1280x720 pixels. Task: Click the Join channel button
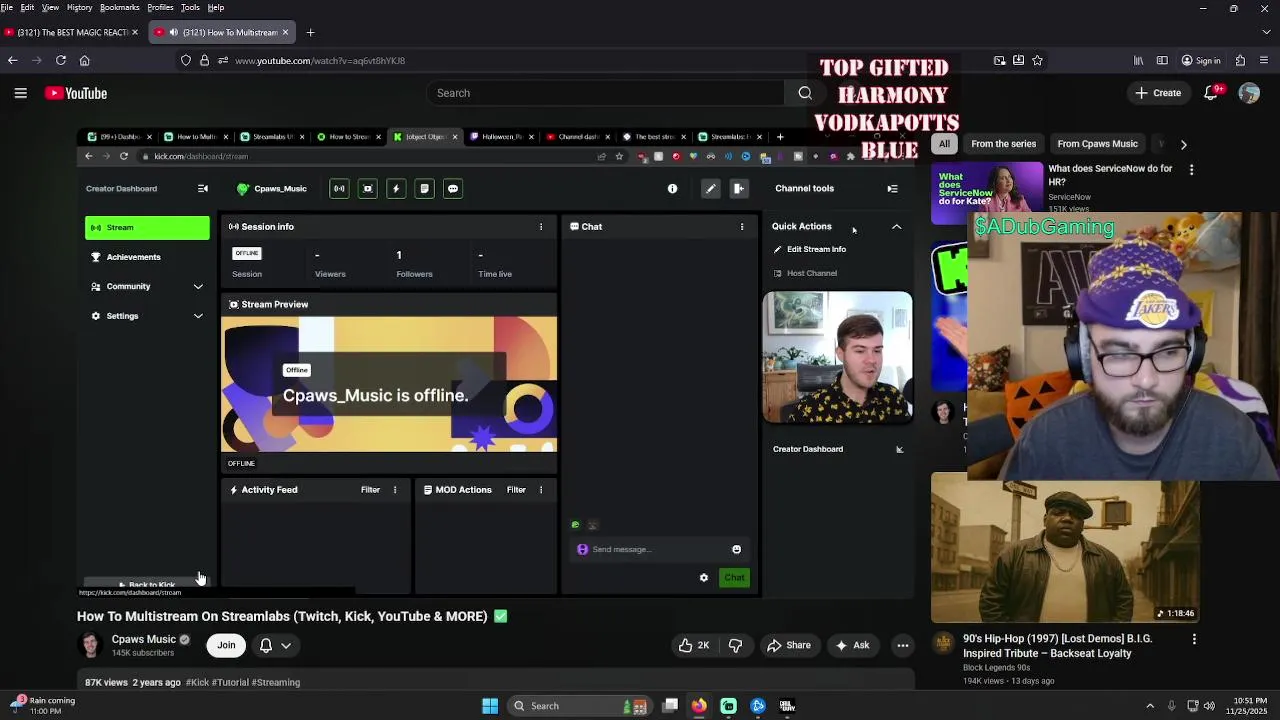click(226, 645)
